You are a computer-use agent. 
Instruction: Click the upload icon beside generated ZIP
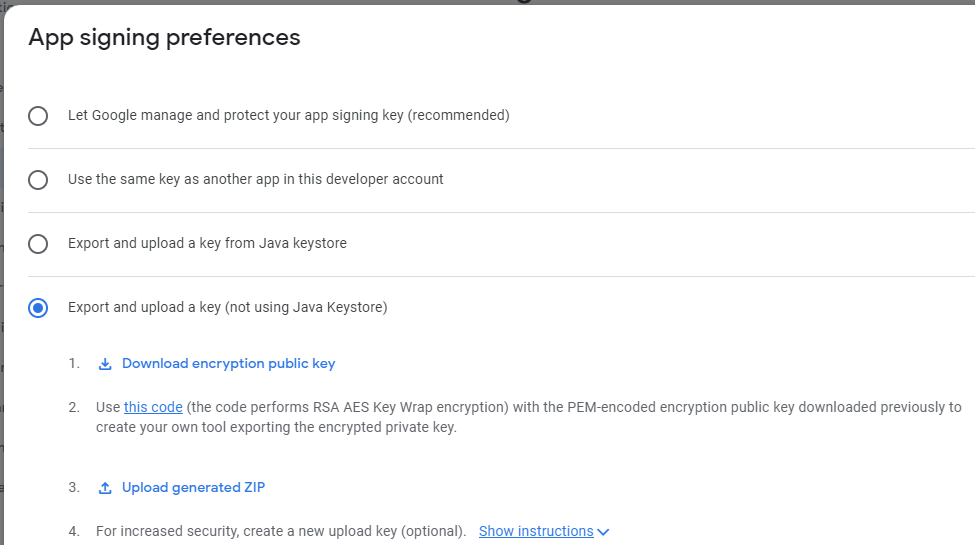tap(105, 488)
